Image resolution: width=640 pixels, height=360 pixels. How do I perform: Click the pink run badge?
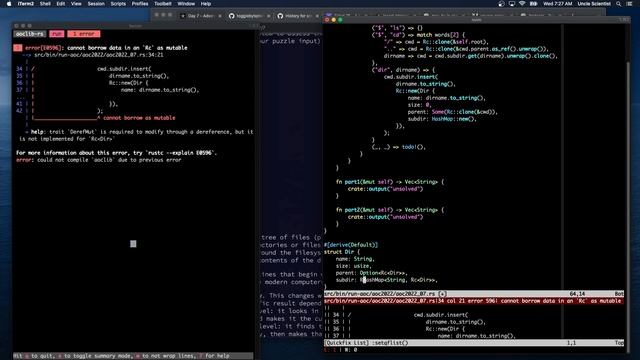57,34
